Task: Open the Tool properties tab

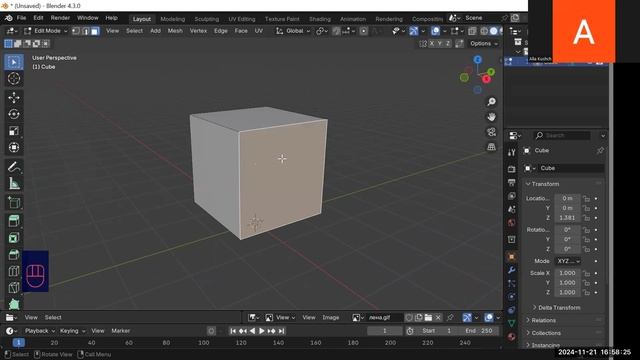Action: click(511, 153)
